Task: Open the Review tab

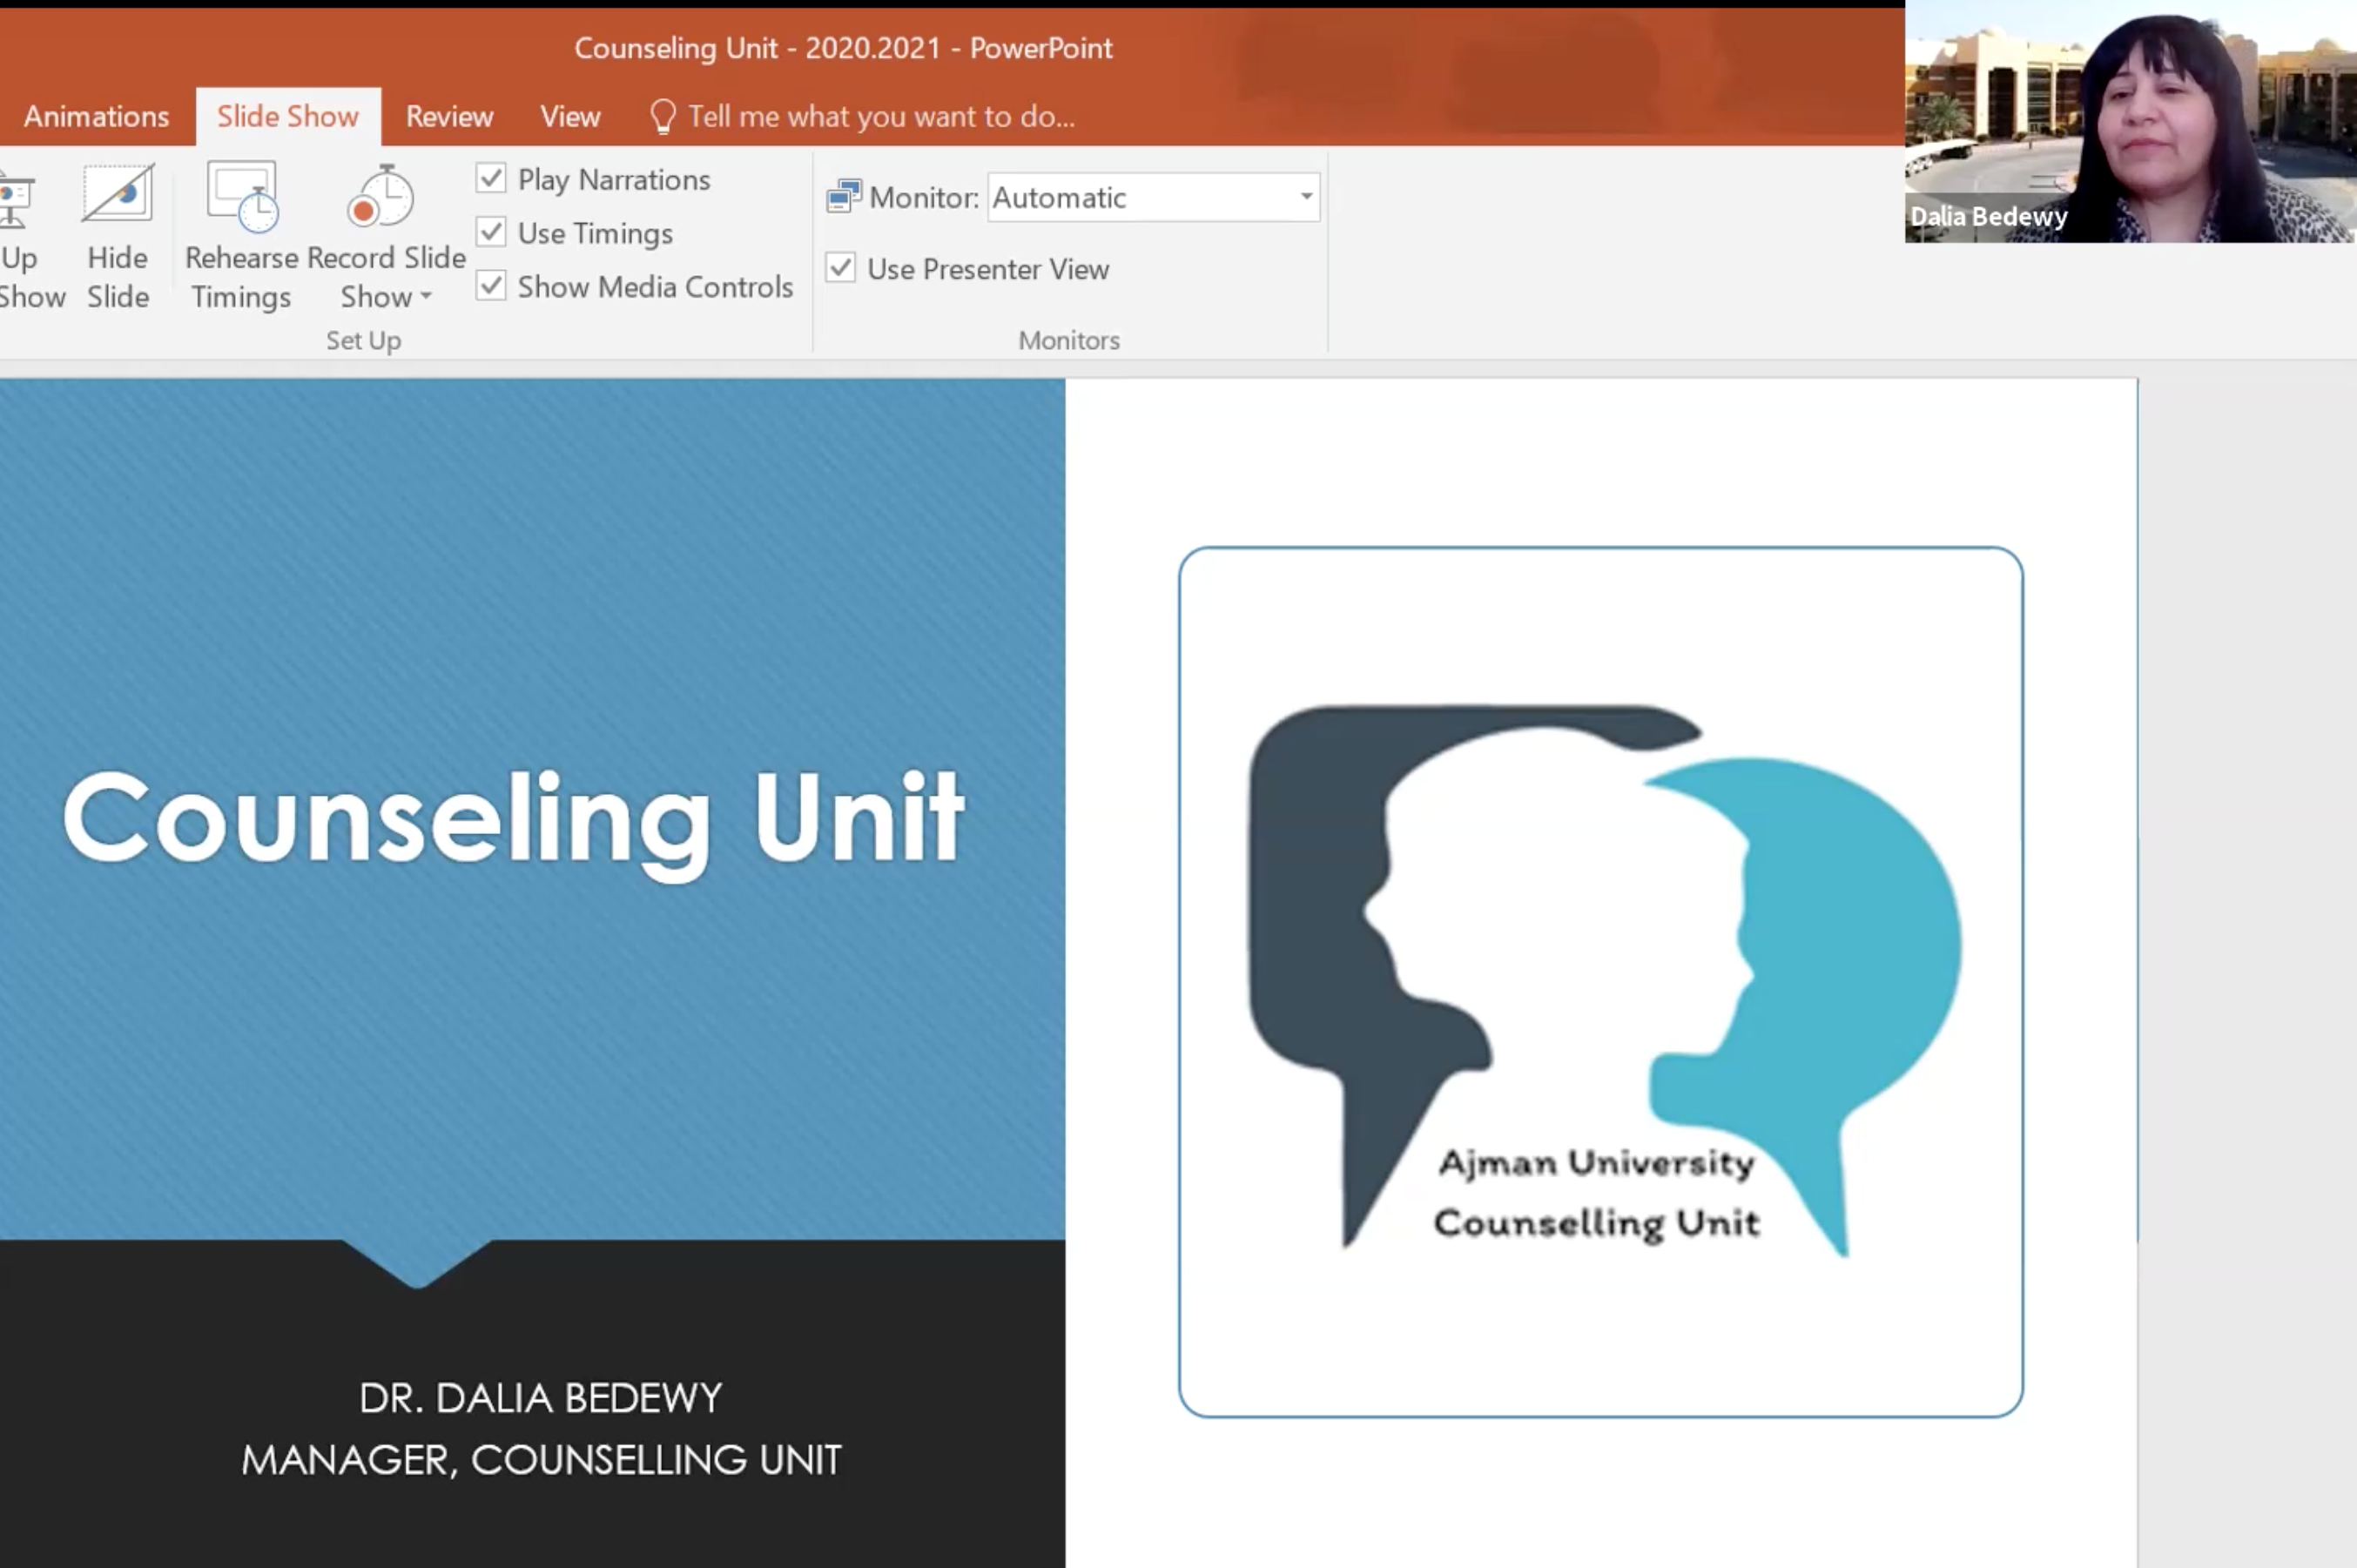Action: (449, 116)
